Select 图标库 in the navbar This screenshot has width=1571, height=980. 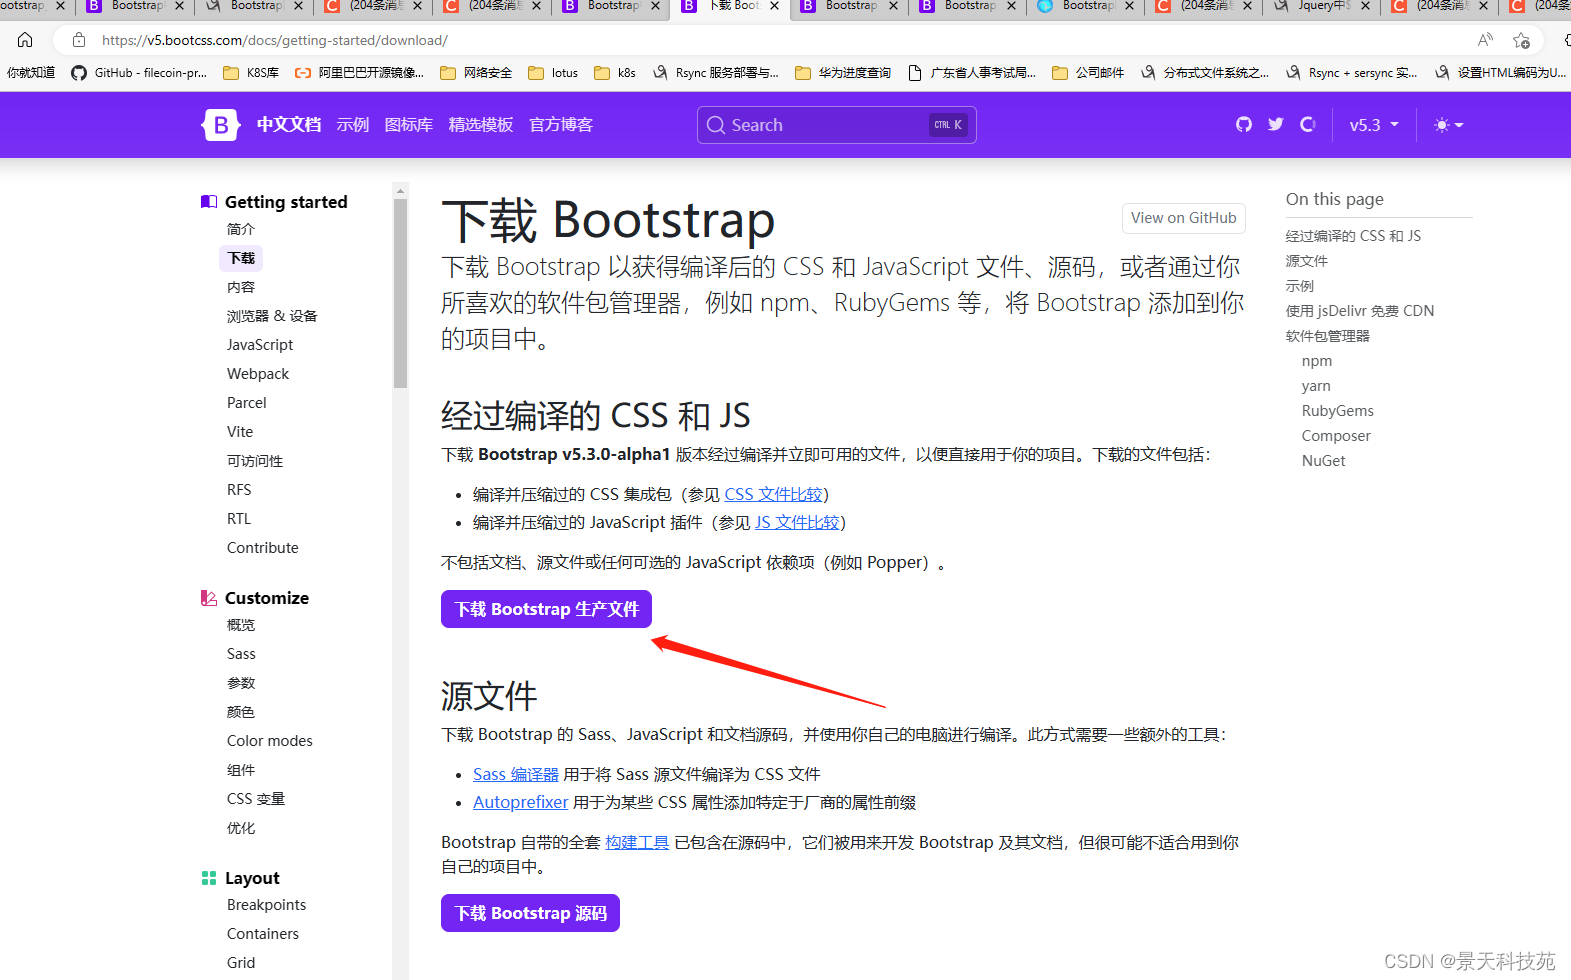pyautogui.click(x=409, y=125)
